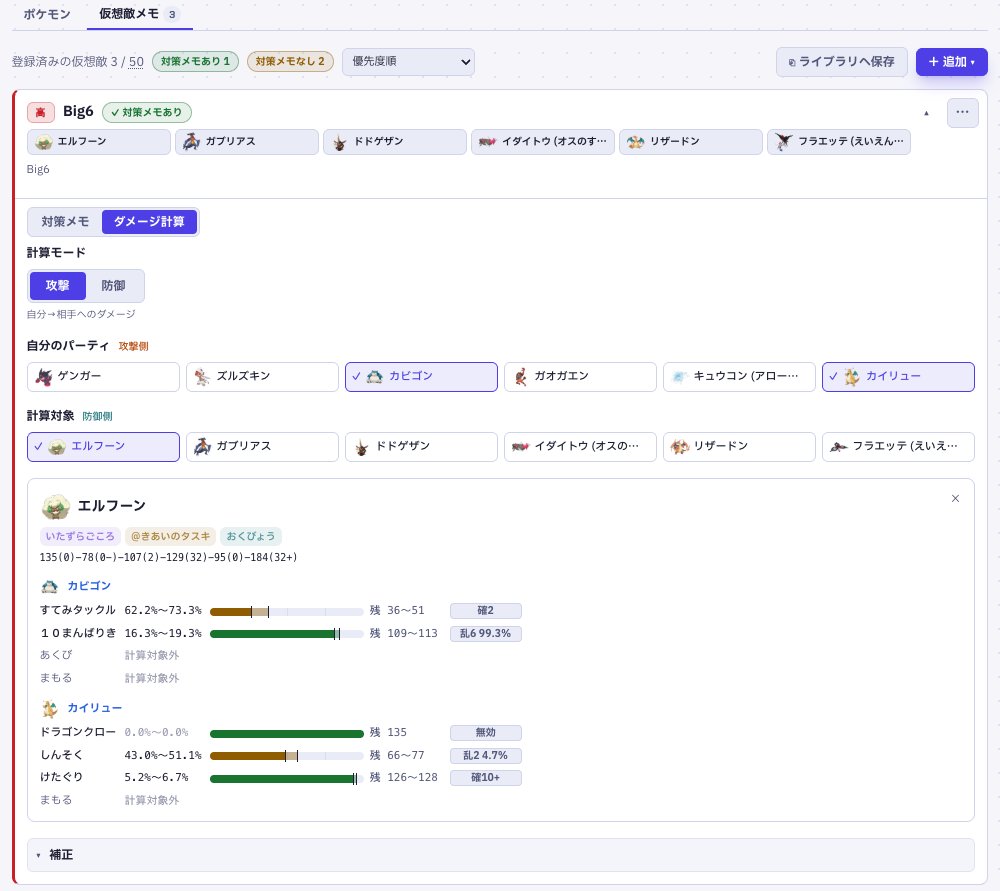Set calculation mode to 攻撃

(57, 286)
